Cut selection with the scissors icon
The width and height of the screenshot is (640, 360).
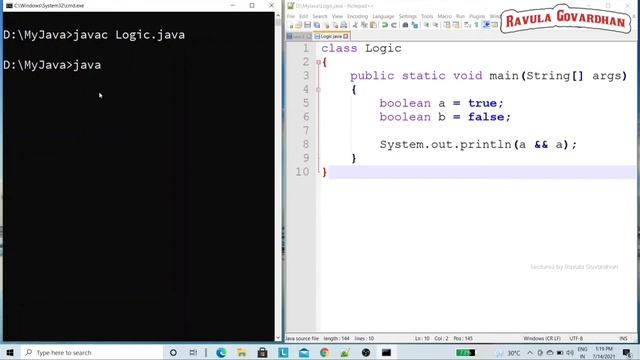[356, 25]
